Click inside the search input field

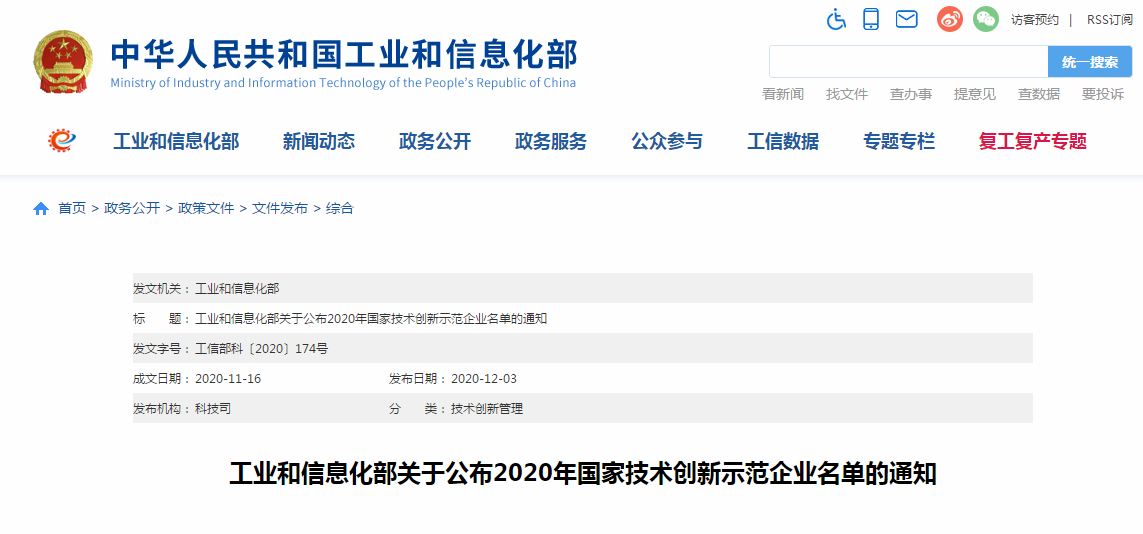pos(907,62)
